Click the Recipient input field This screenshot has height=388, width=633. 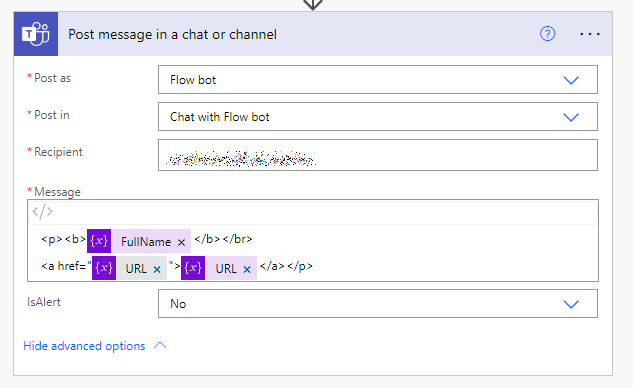click(x=377, y=155)
